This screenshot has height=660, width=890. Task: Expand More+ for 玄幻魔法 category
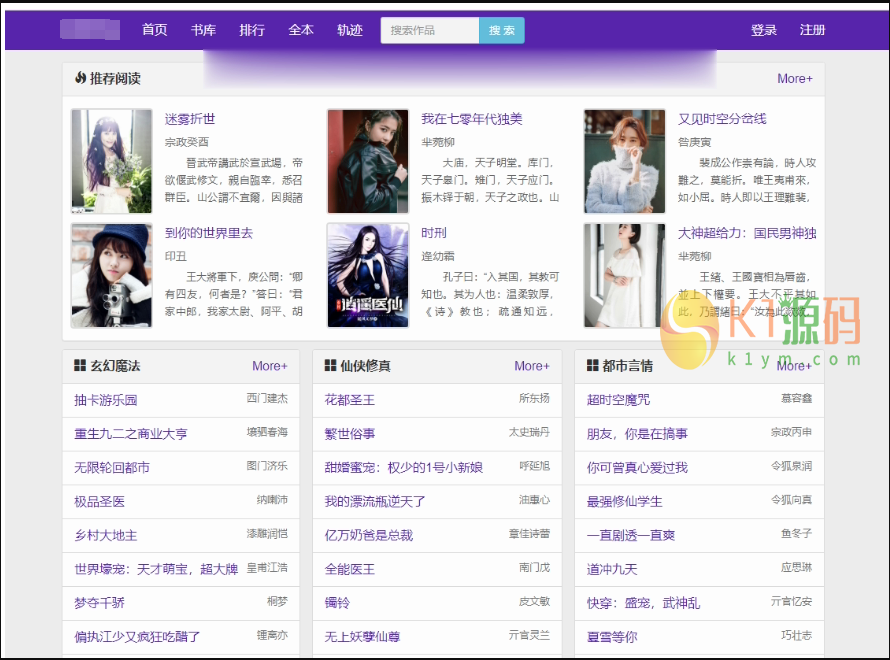point(269,366)
